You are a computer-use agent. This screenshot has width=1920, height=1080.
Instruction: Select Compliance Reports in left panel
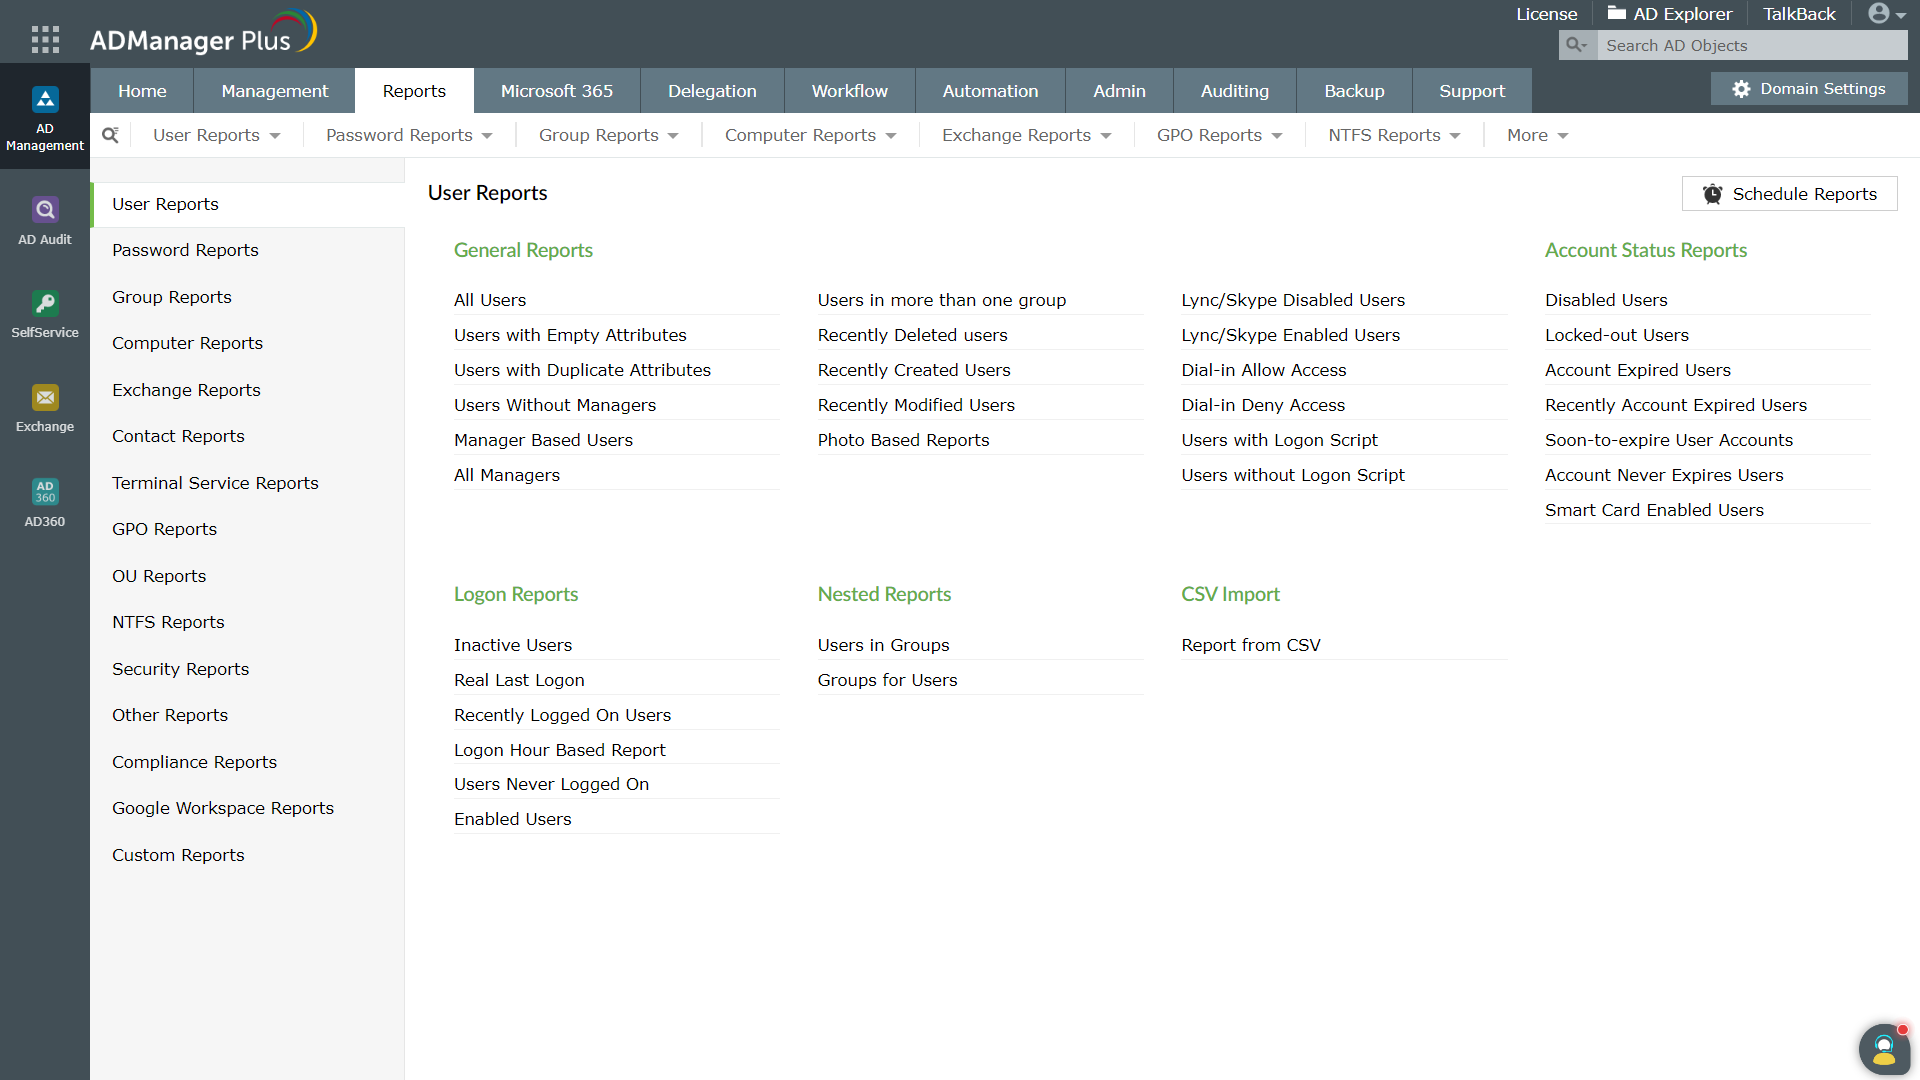194,762
